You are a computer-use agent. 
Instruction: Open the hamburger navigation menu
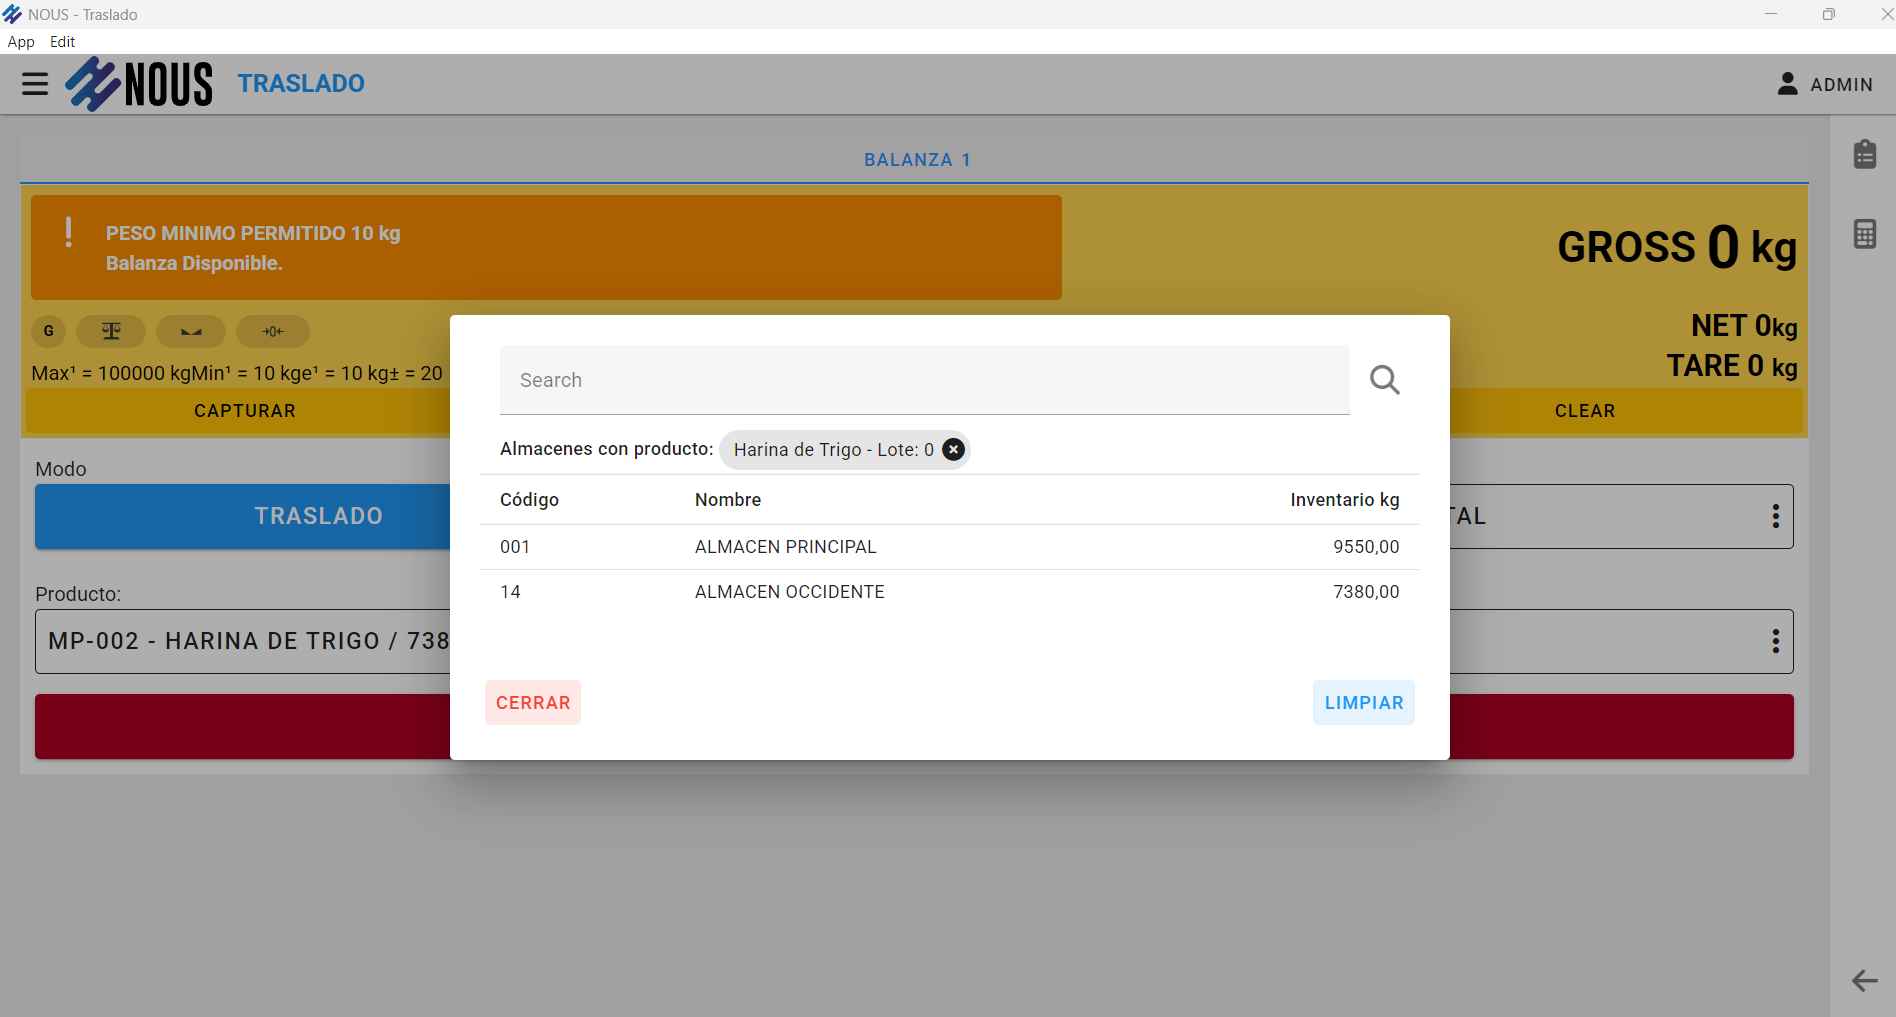tap(35, 84)
